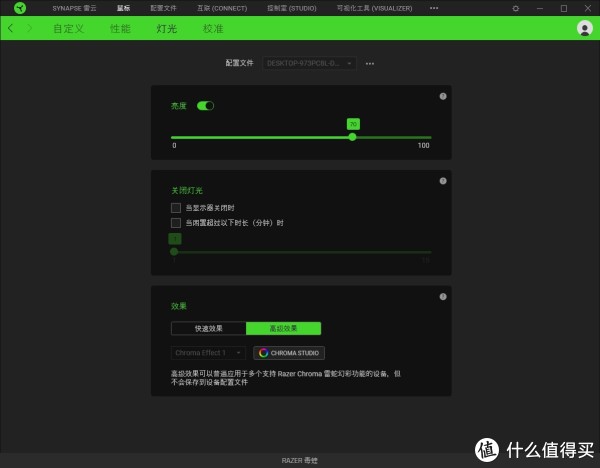The height and width of the screenshot is (468, 600).
Task: Open the user account avatar
Action: 585,28
